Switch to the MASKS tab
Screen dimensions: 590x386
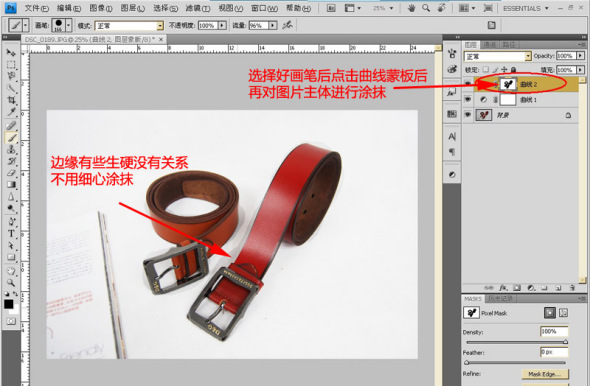tap(473, 298)
